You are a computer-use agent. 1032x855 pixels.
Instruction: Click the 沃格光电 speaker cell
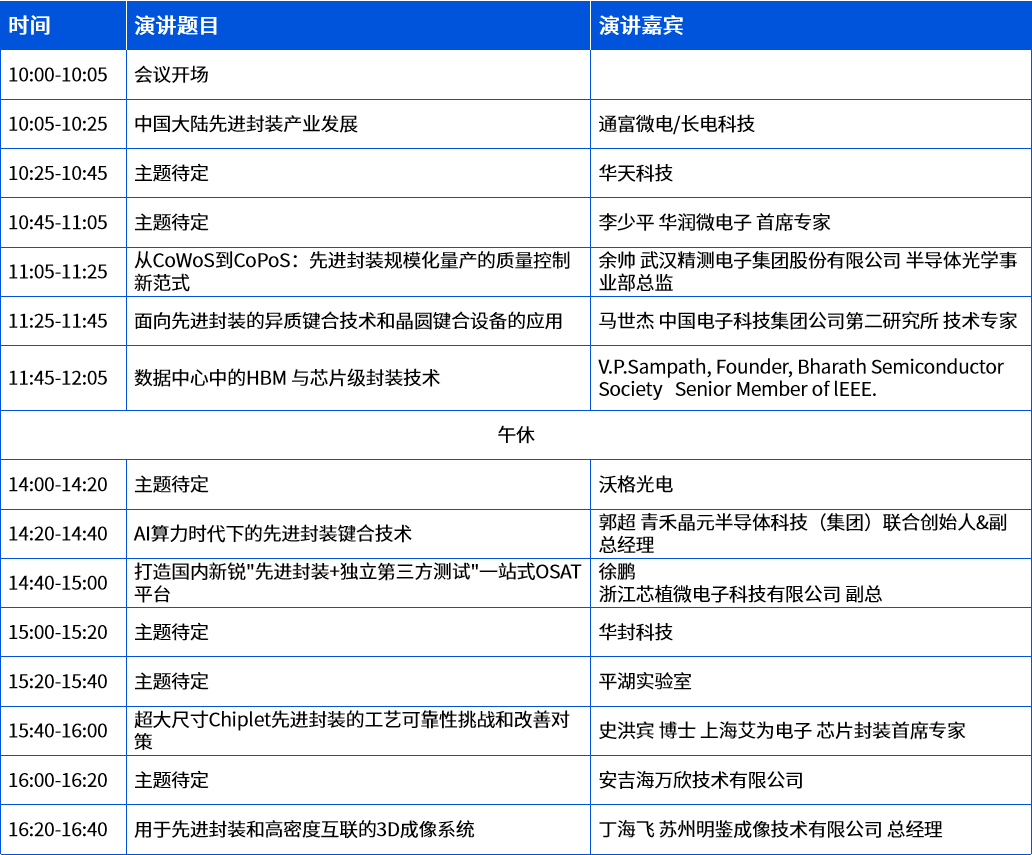tap(811, 484)
